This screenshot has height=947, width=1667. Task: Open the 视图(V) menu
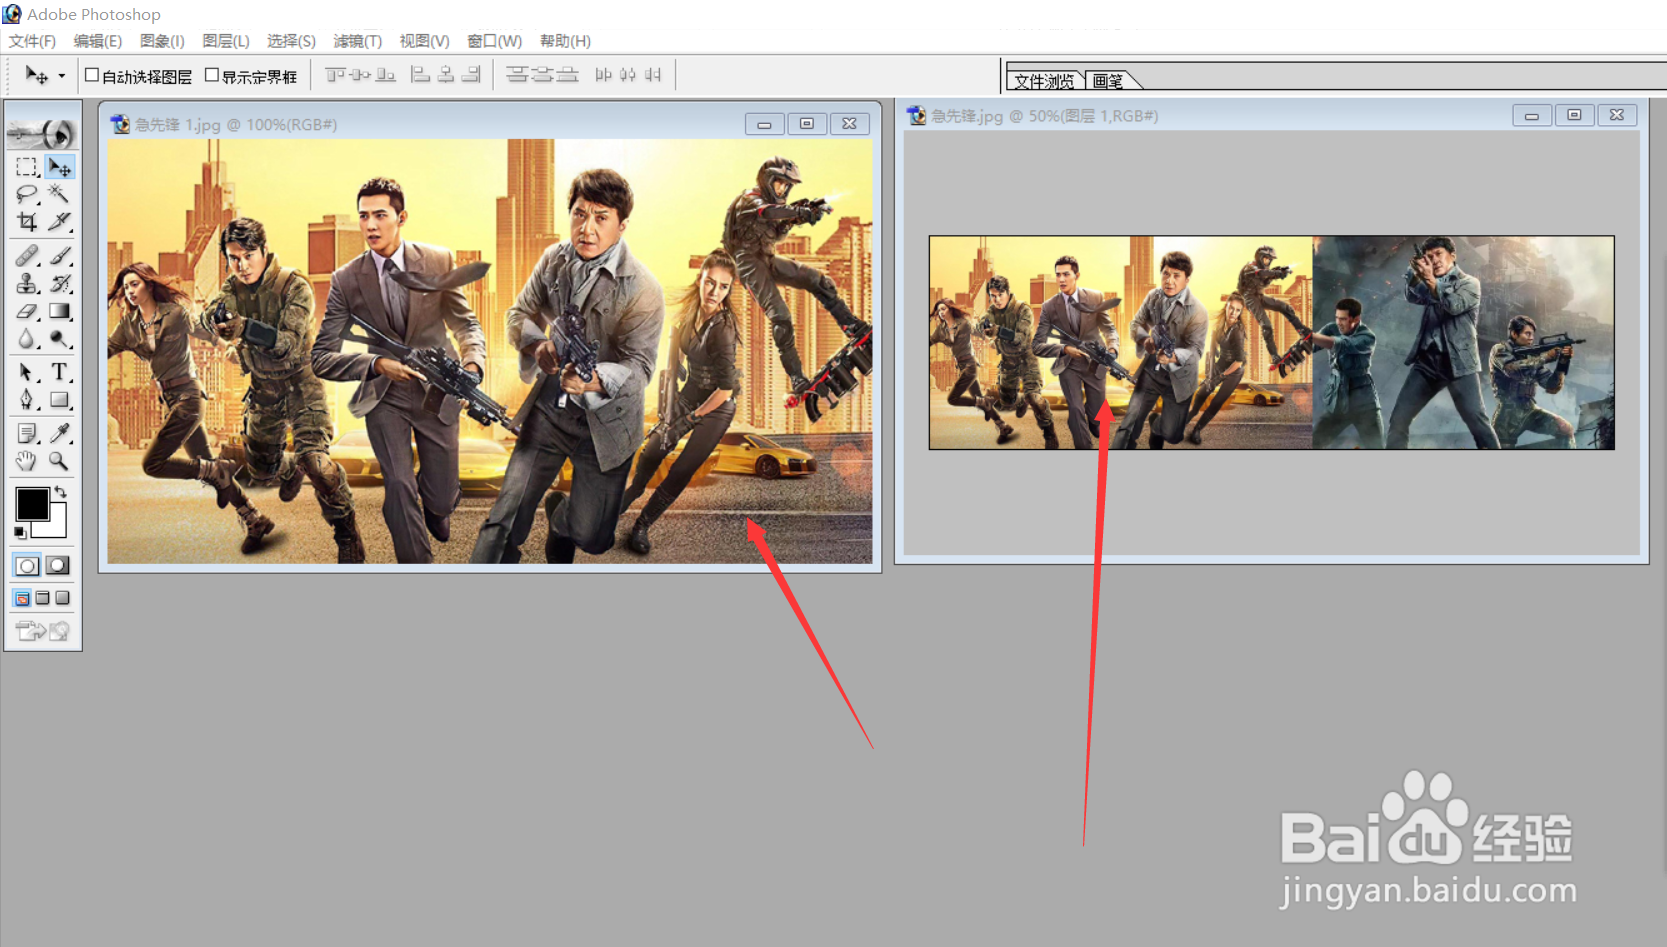[x=425, y=41]
